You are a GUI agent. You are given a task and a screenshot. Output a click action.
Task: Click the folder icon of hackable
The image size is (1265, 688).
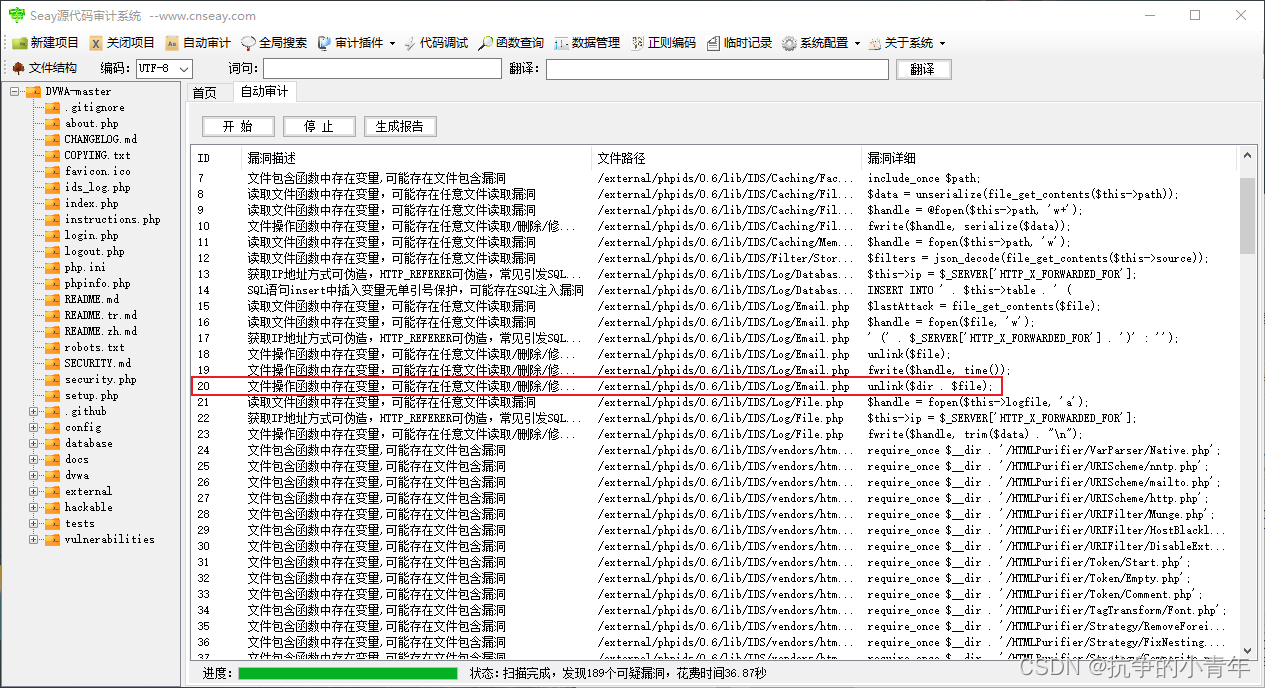pyautogui.click(x=52, y=507)
